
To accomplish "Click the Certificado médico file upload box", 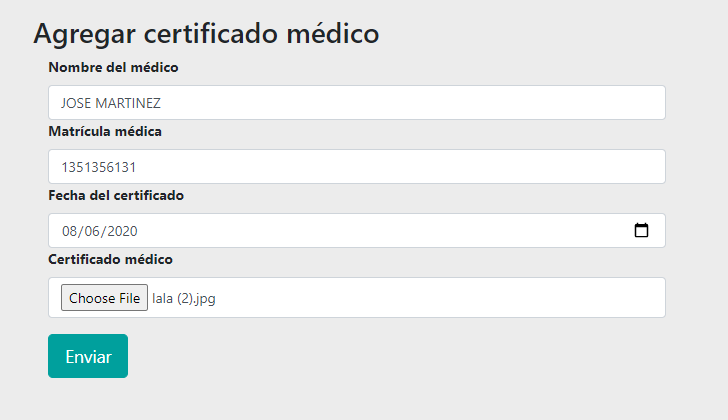I will 357,297.
